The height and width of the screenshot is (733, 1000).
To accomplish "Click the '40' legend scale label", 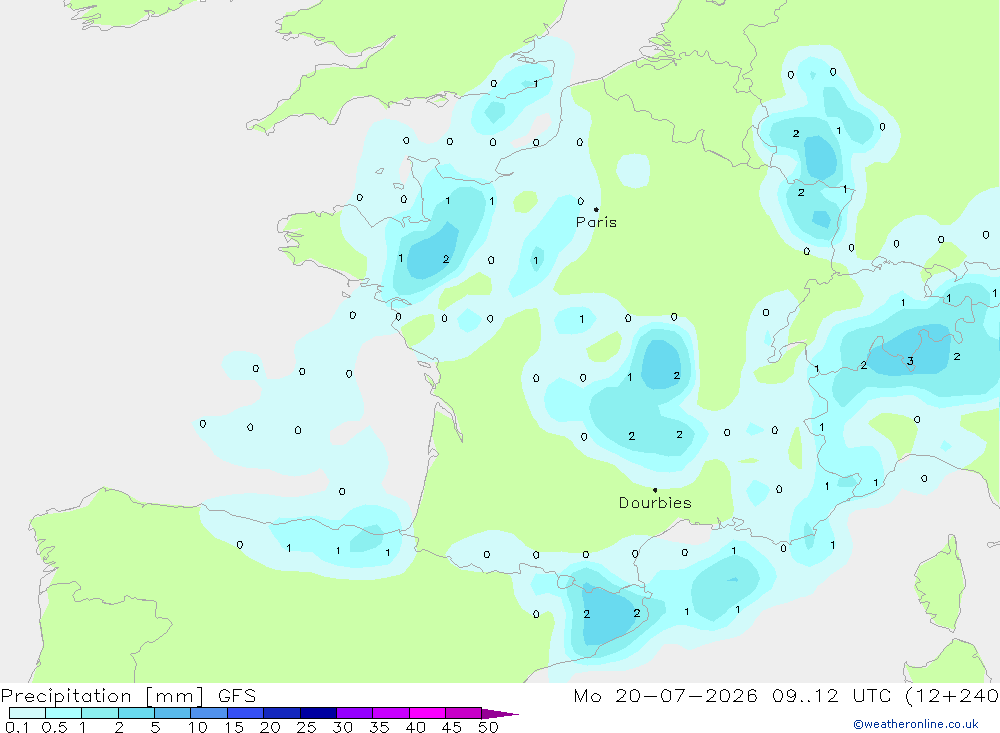I will point(416,727).
